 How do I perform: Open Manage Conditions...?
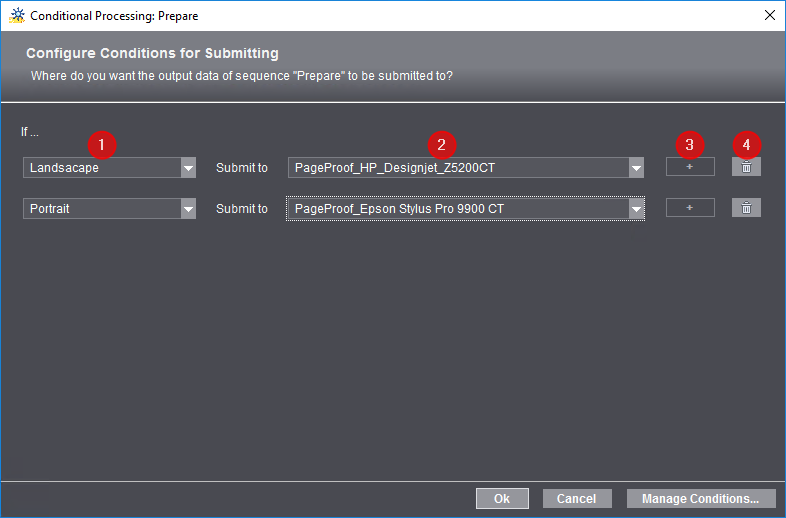[x=700, y=498]
